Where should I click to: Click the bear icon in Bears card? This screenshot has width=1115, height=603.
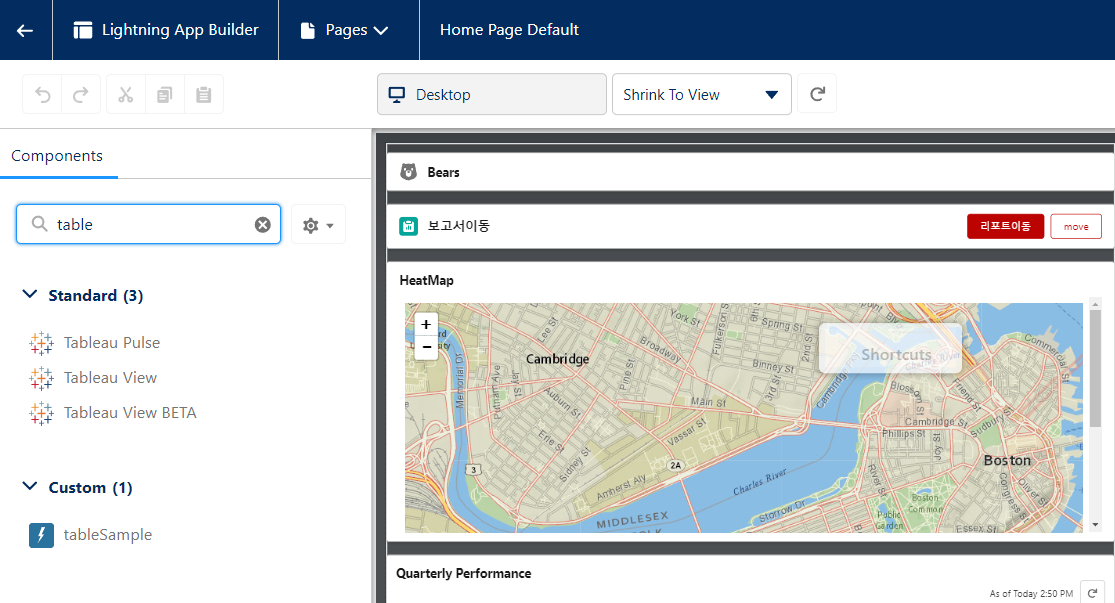[x=408, y=172]
